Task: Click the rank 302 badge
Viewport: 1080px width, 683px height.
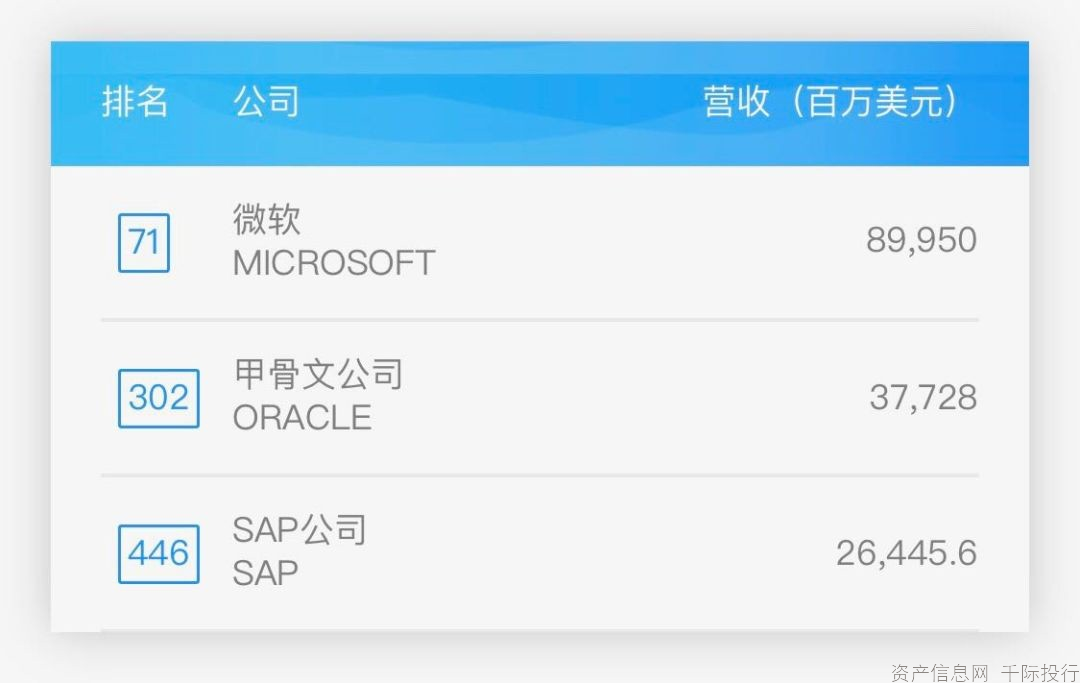Action: click(159, 399)
